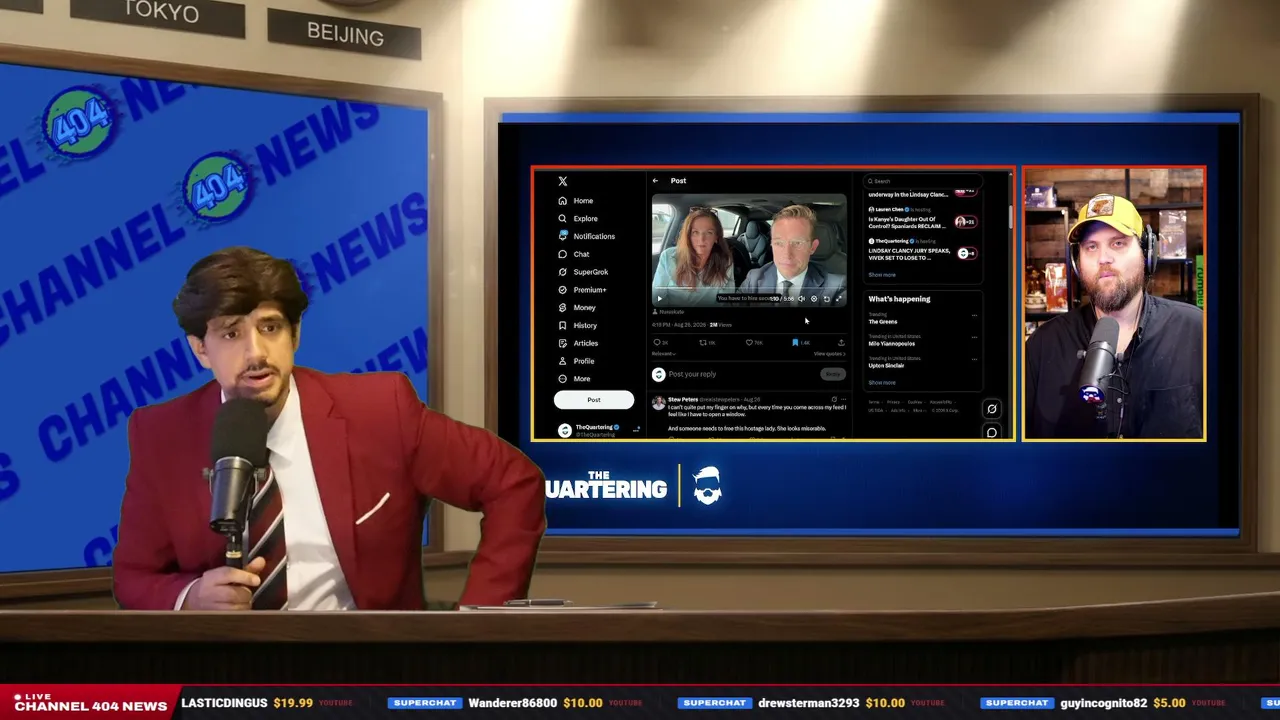Open SuperGrok in the sidebar
1280x720 pixels.
tap(583, 272)
